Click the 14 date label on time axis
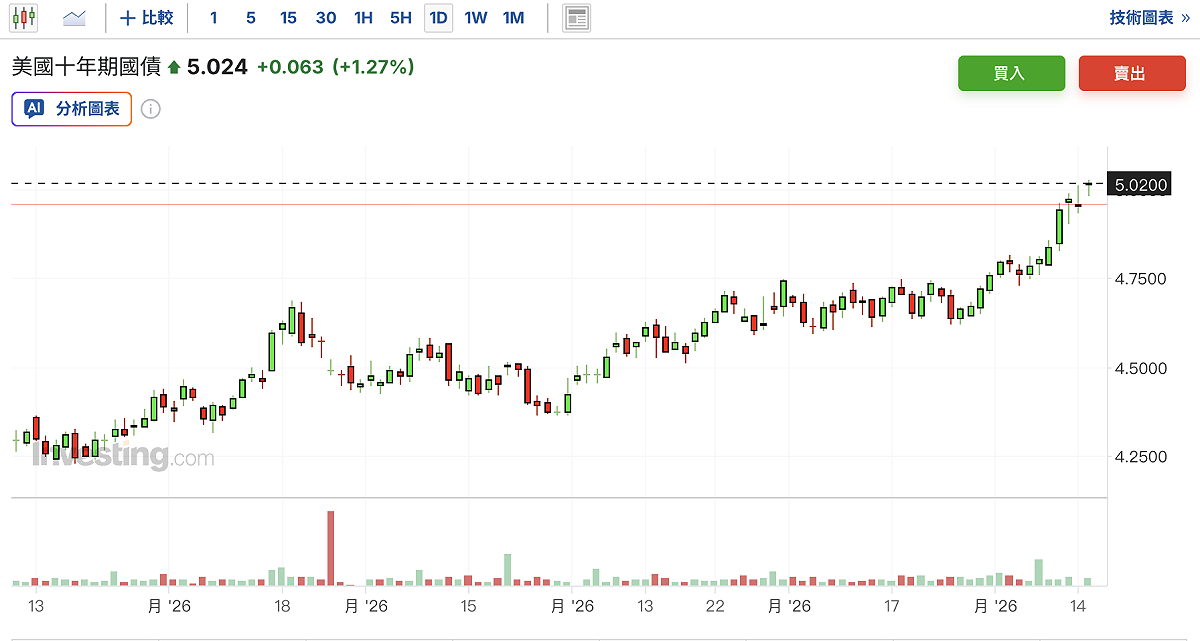This screenshot has height=641, width=1200. 1078,606
